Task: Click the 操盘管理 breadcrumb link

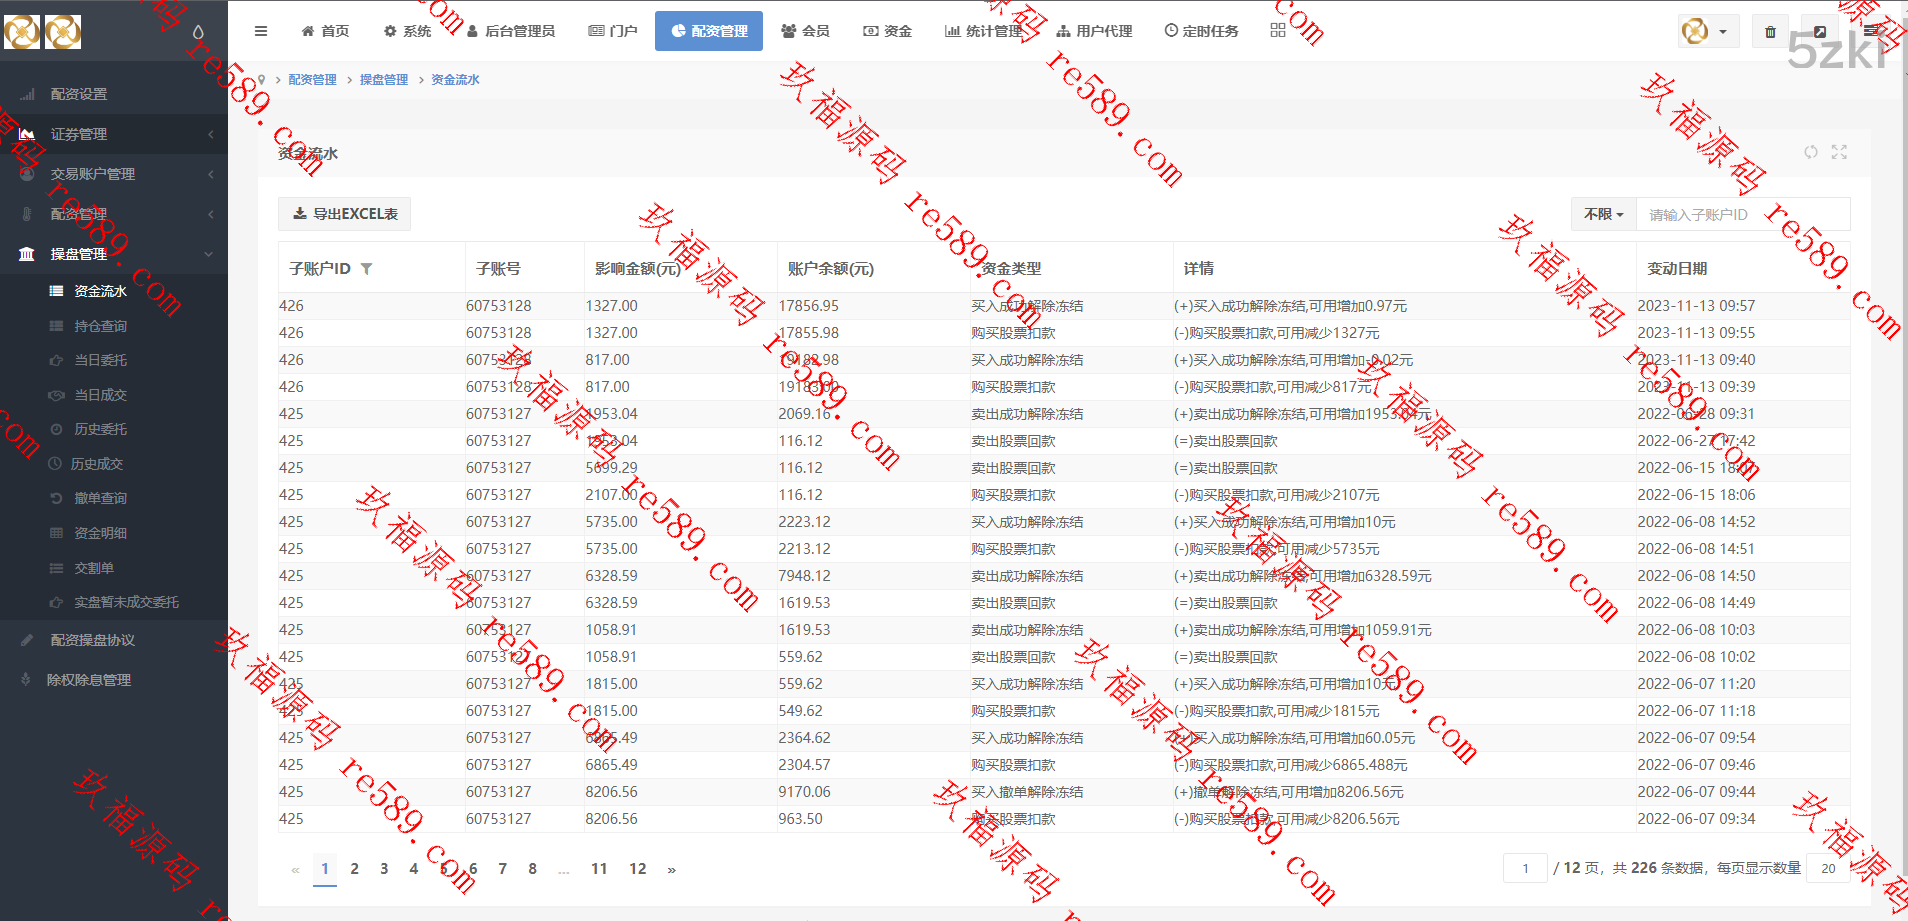Action: pyautogui.click(x=383, y=80)
